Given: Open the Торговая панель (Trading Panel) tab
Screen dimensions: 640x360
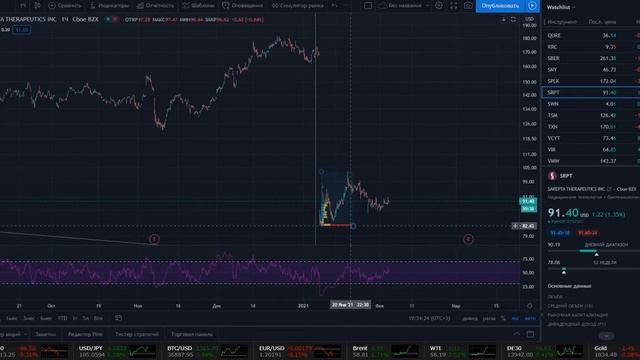Looking at the screenshot, I should coord(192,334).
